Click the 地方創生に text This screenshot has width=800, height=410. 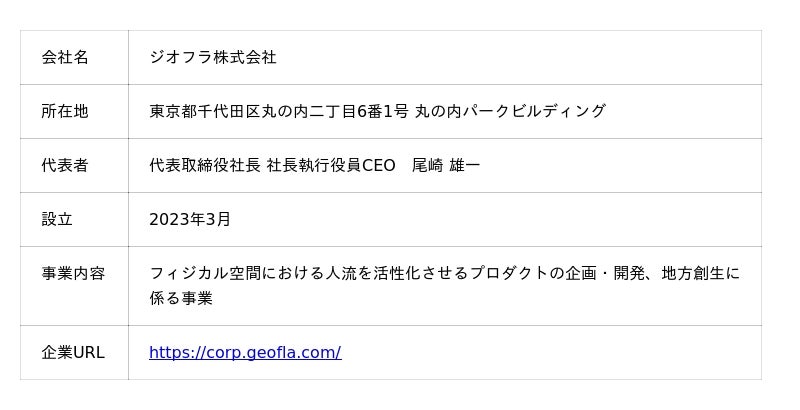[x=701, y=273]
